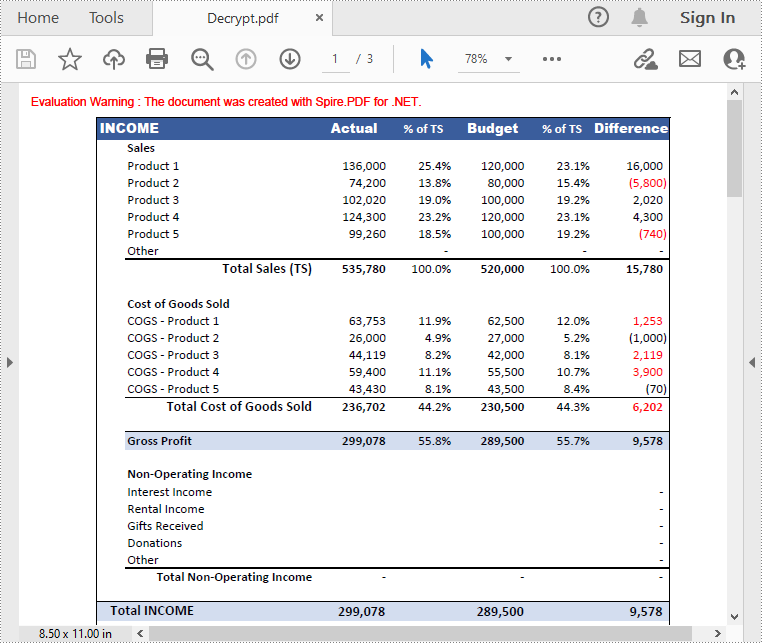Send the file by email icon

click(690, 59)
